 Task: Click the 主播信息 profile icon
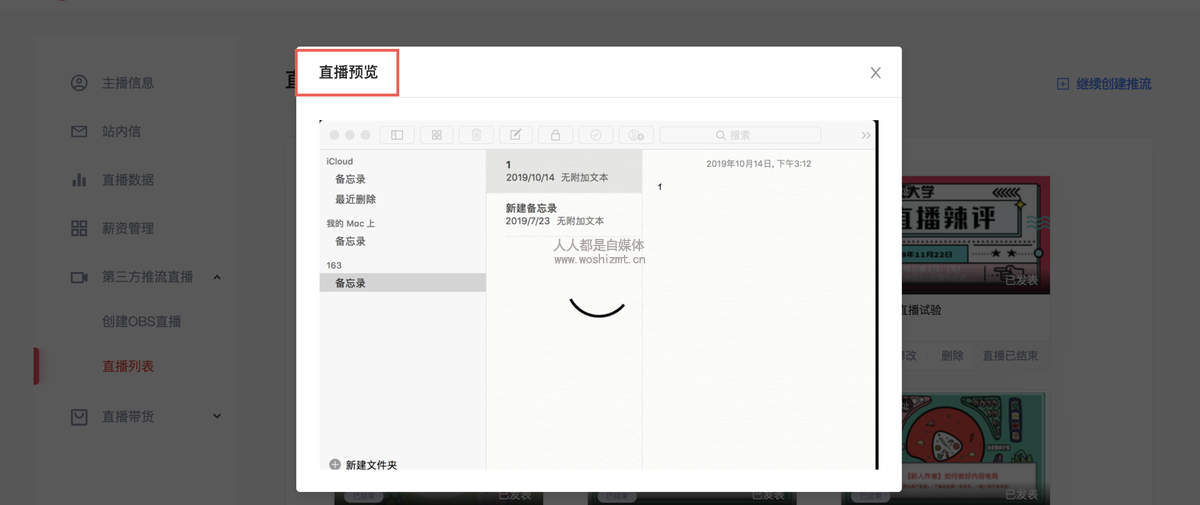point(79,83)
